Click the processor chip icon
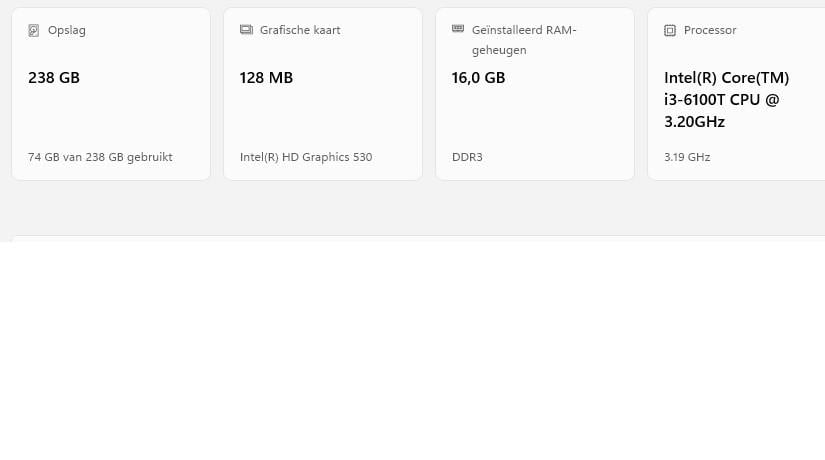 coord(670,30)
